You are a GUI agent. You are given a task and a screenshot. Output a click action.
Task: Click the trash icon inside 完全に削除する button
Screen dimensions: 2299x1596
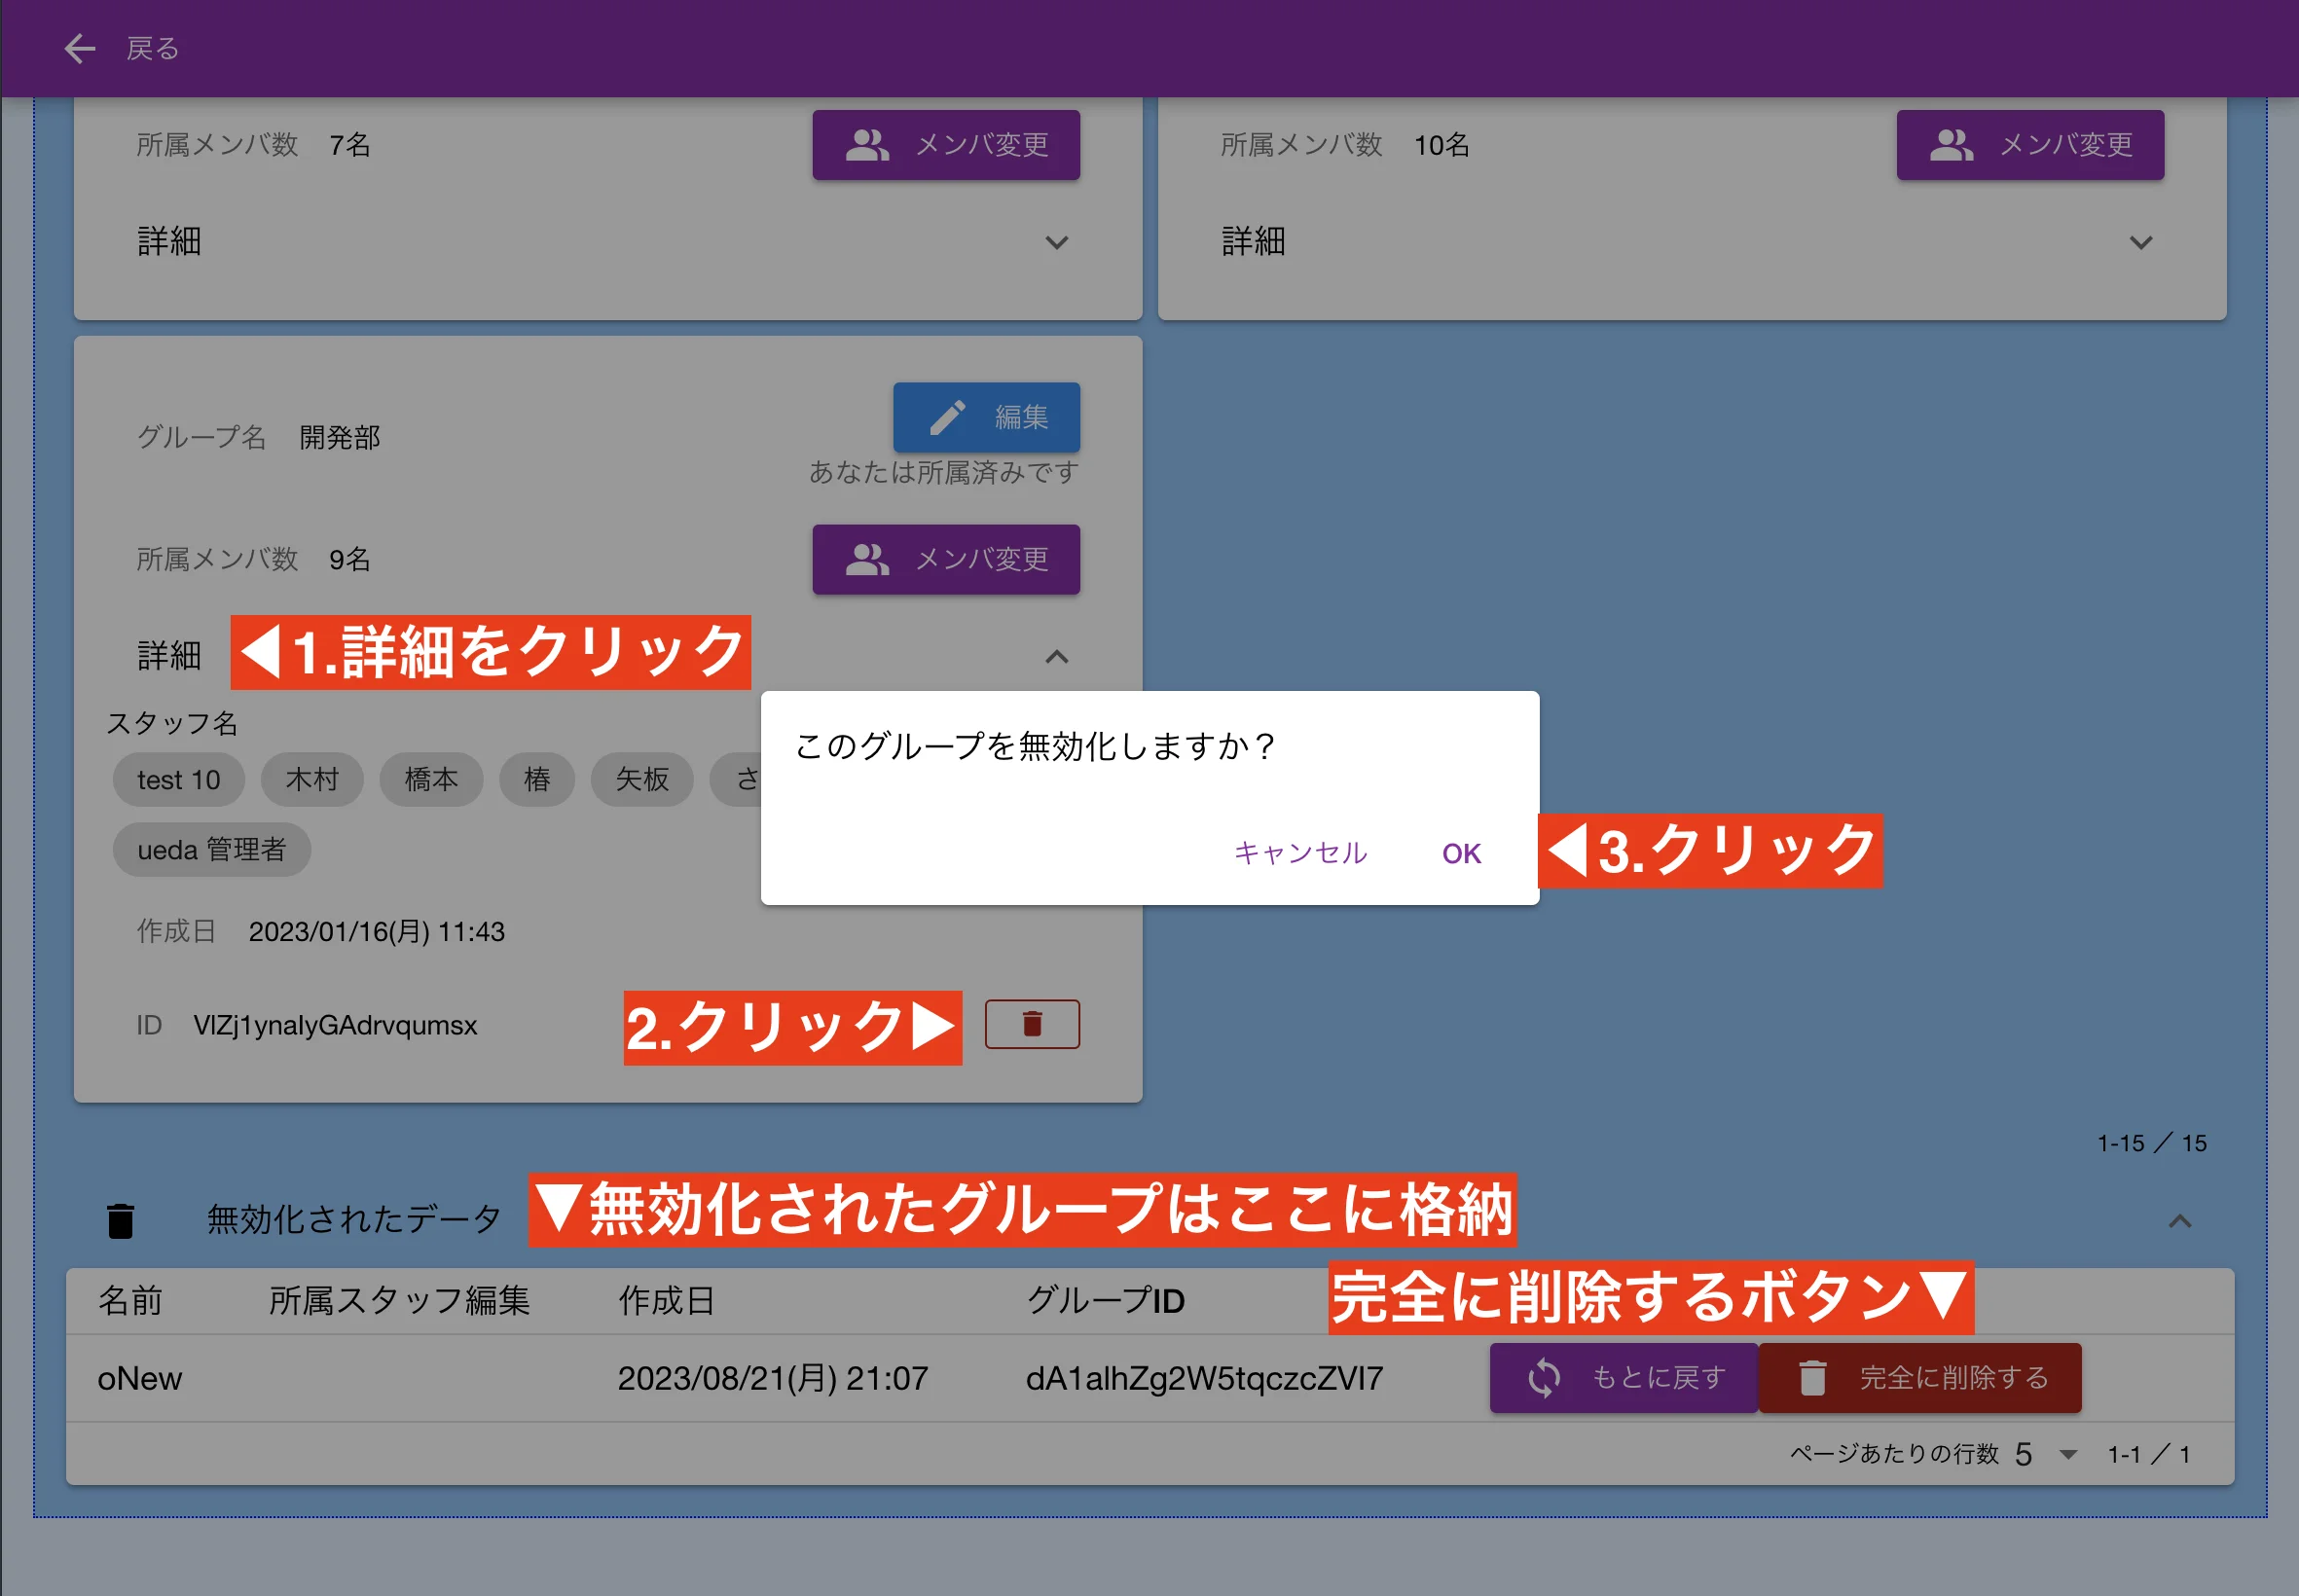pyautogui.click(x=1813, y=1377)
